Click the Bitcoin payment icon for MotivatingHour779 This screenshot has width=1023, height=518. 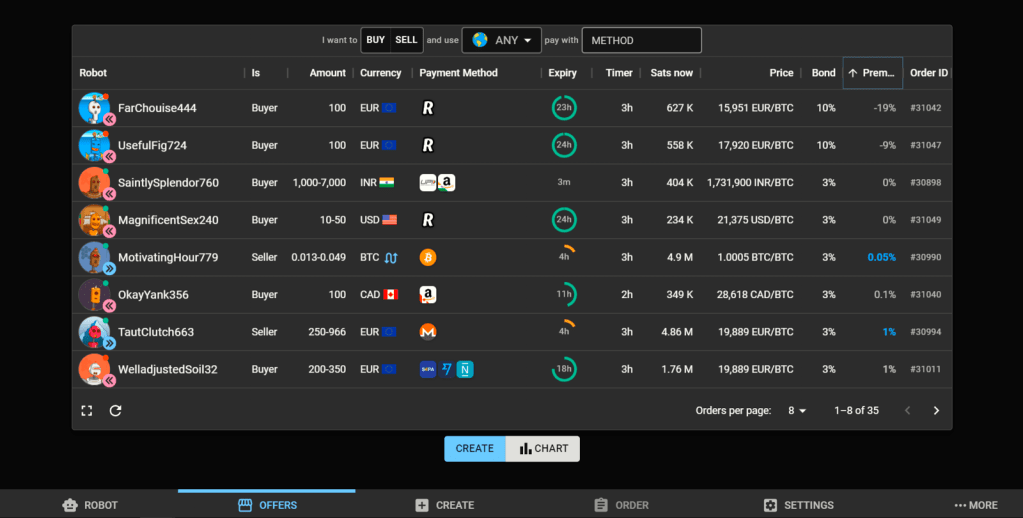(x=428, y=257)
